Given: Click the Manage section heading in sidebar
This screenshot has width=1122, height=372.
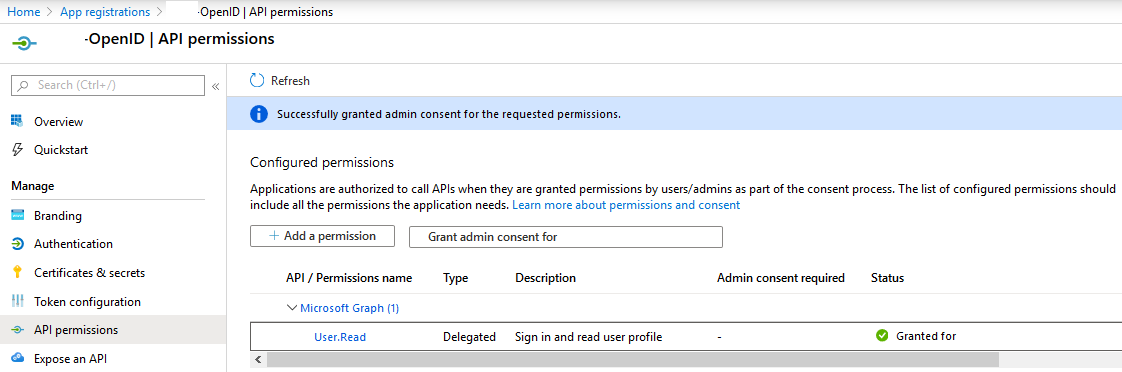Looking at the screenshot, I should coord(33,186).
